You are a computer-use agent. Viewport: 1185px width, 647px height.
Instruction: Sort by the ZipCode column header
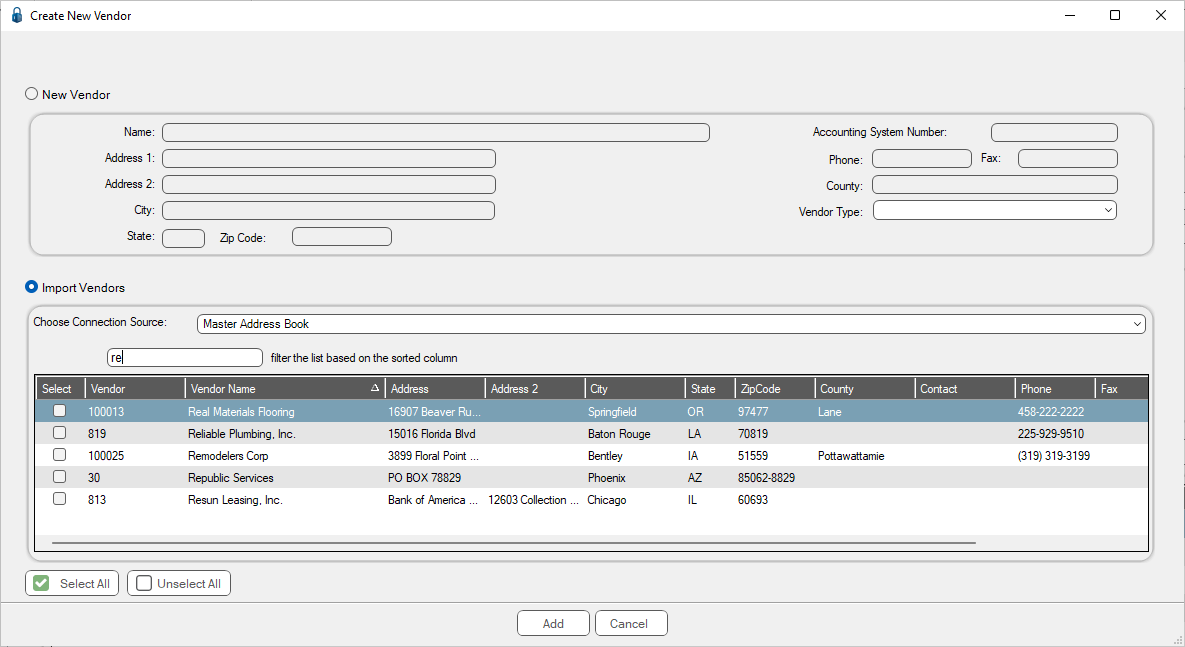pos(775,389)
